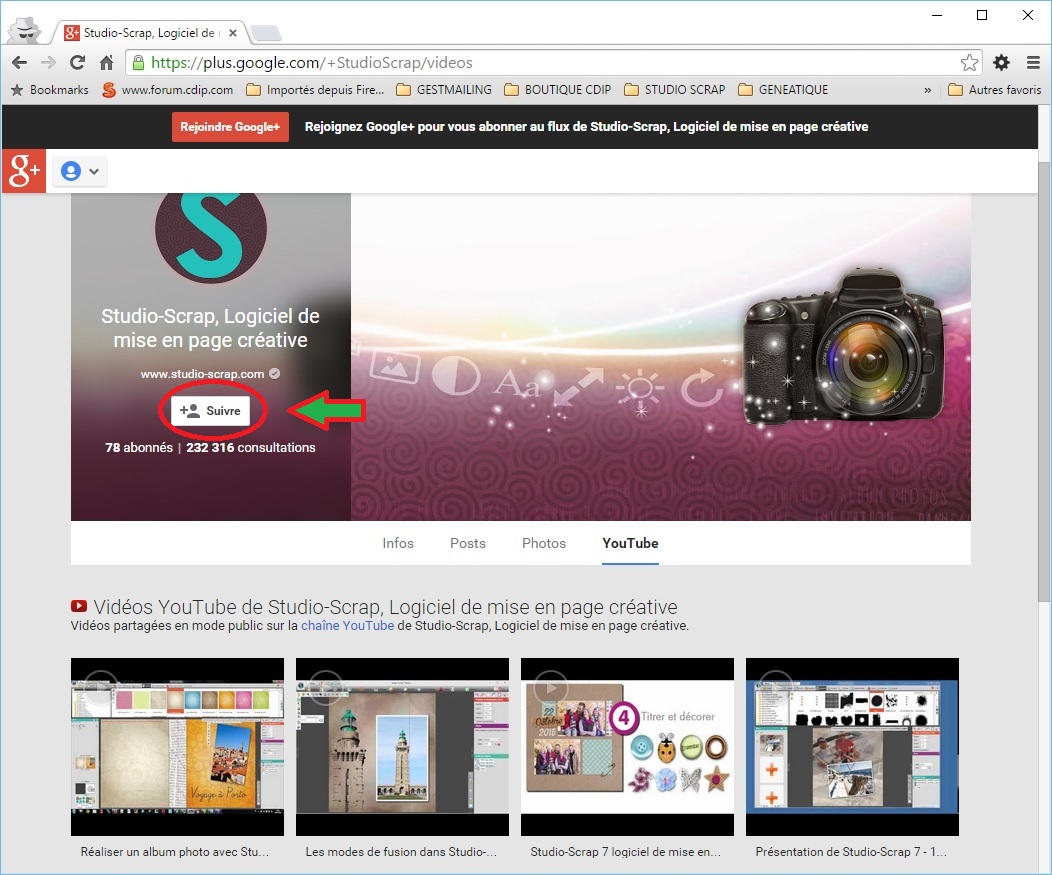Click the verified checkmark beside studio-scrap.com
The height and width of the screenshot is (875, 1052).
coord(274,374)
